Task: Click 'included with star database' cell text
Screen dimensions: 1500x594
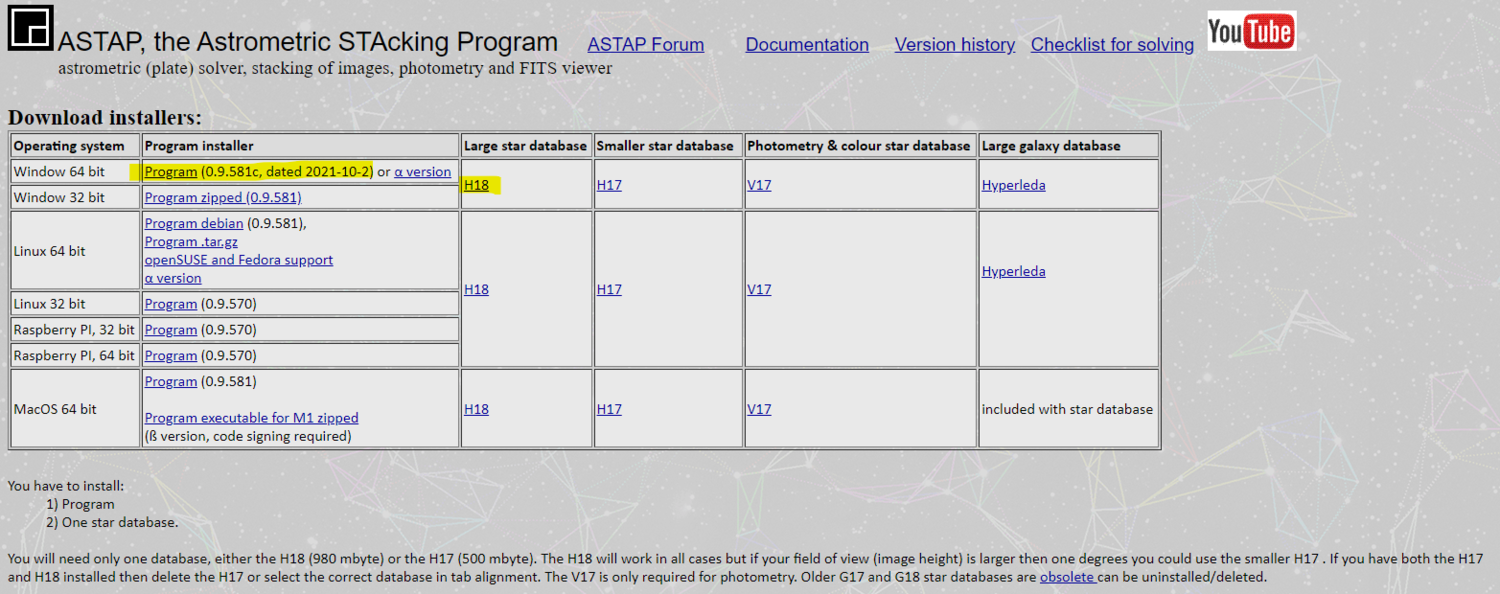Action: 1067,409
